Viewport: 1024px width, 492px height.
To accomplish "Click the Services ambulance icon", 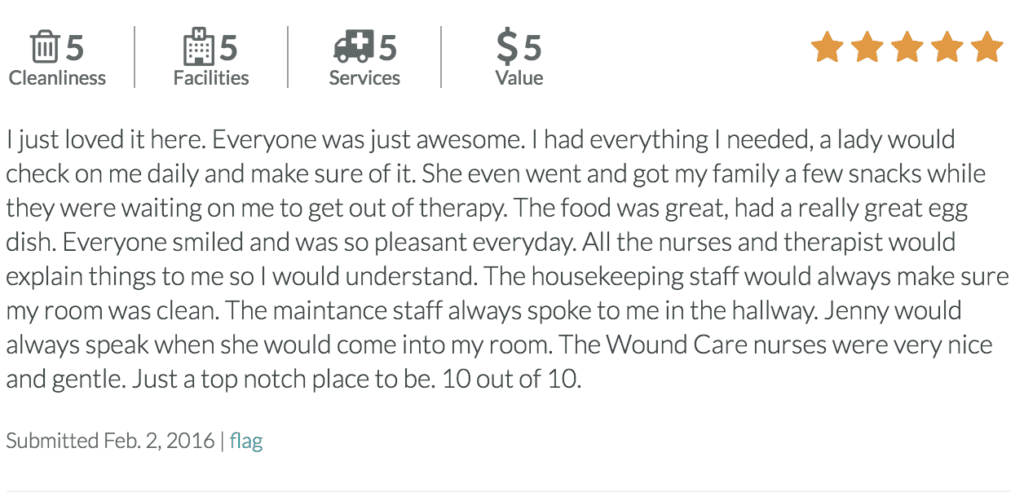I will pos(353,47).
